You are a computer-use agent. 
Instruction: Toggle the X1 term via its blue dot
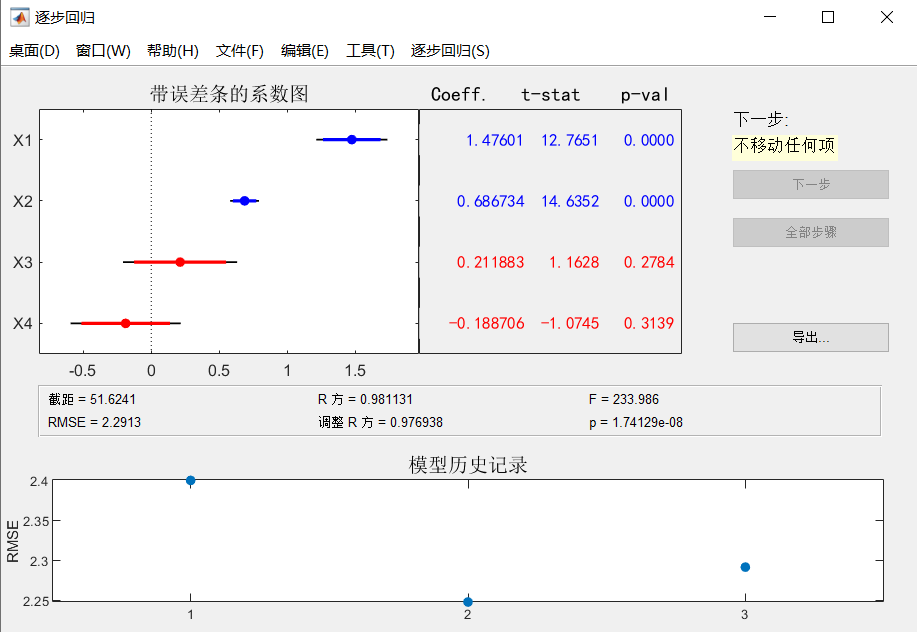(351, 140)
